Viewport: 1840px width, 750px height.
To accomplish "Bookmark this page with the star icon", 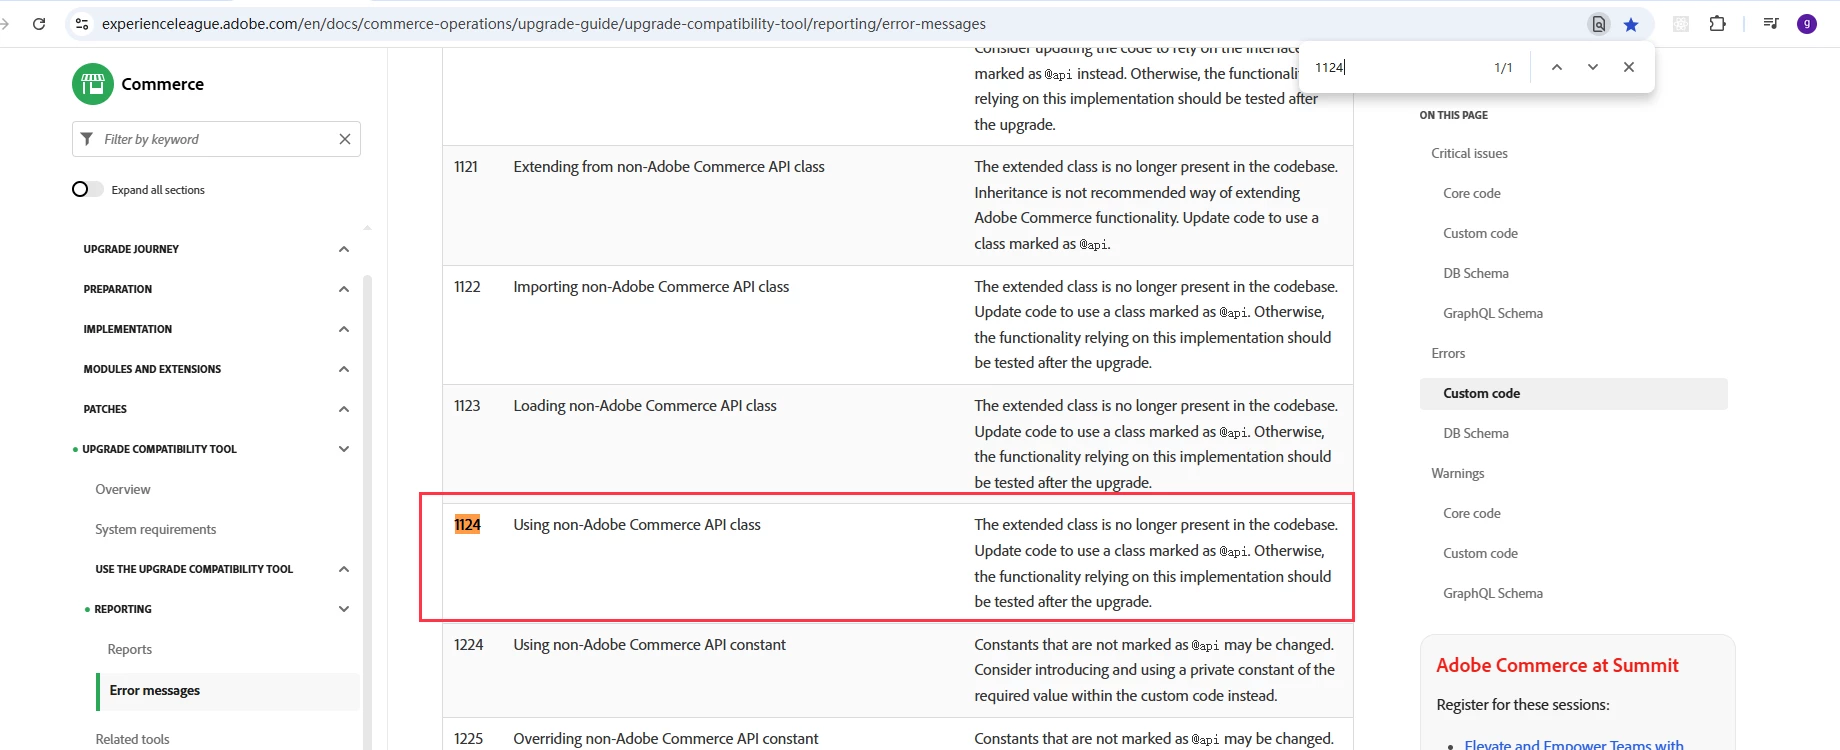I will 1631,24.
